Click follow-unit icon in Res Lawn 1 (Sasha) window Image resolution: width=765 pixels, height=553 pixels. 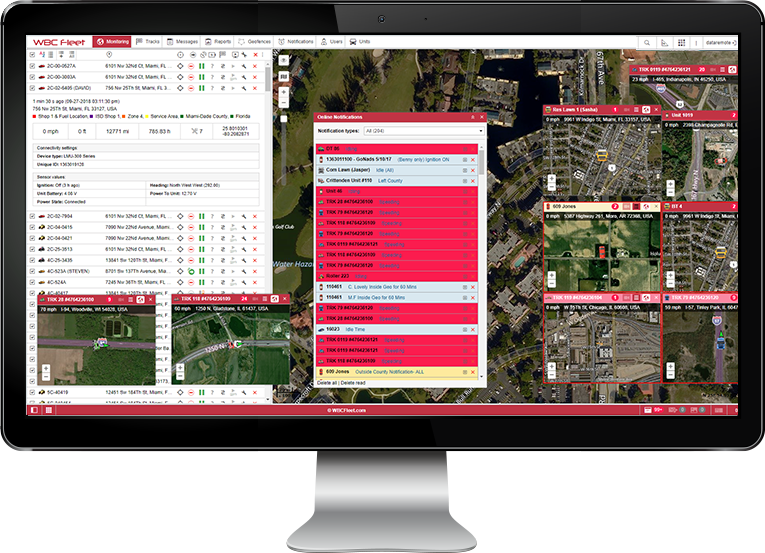[646, 109]
